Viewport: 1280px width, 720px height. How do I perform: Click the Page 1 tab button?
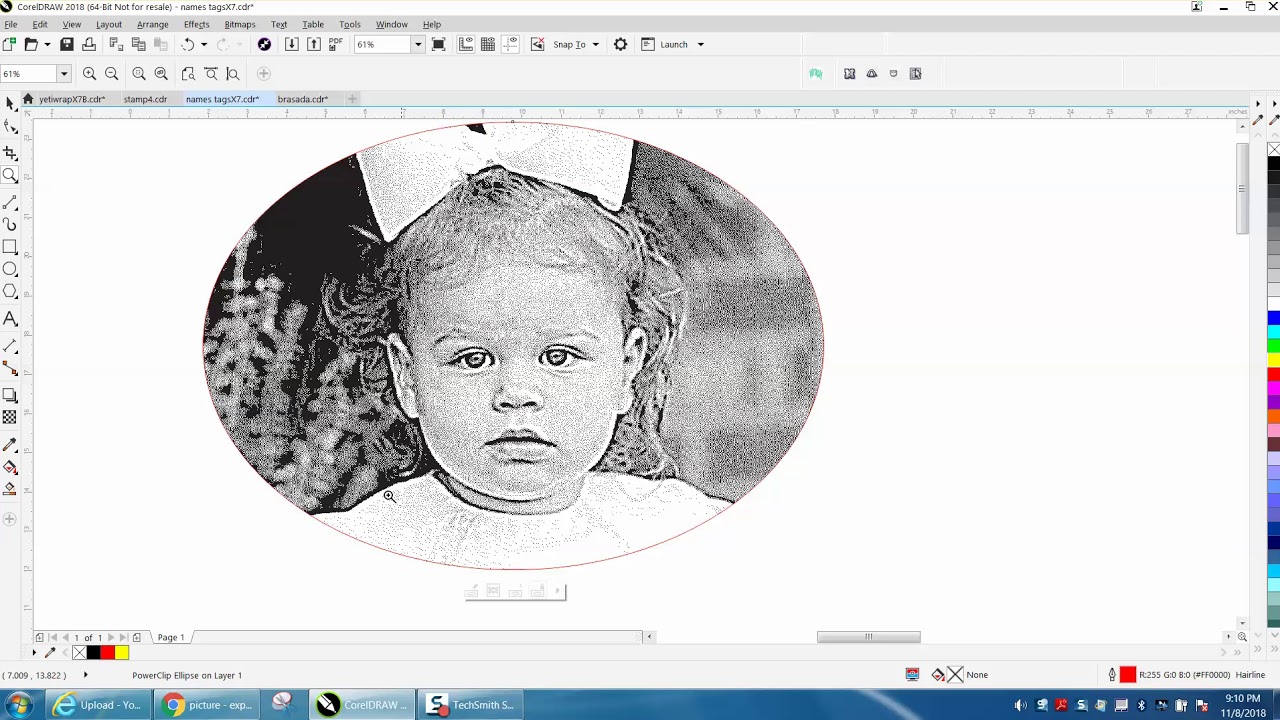[x=170, y=637]
